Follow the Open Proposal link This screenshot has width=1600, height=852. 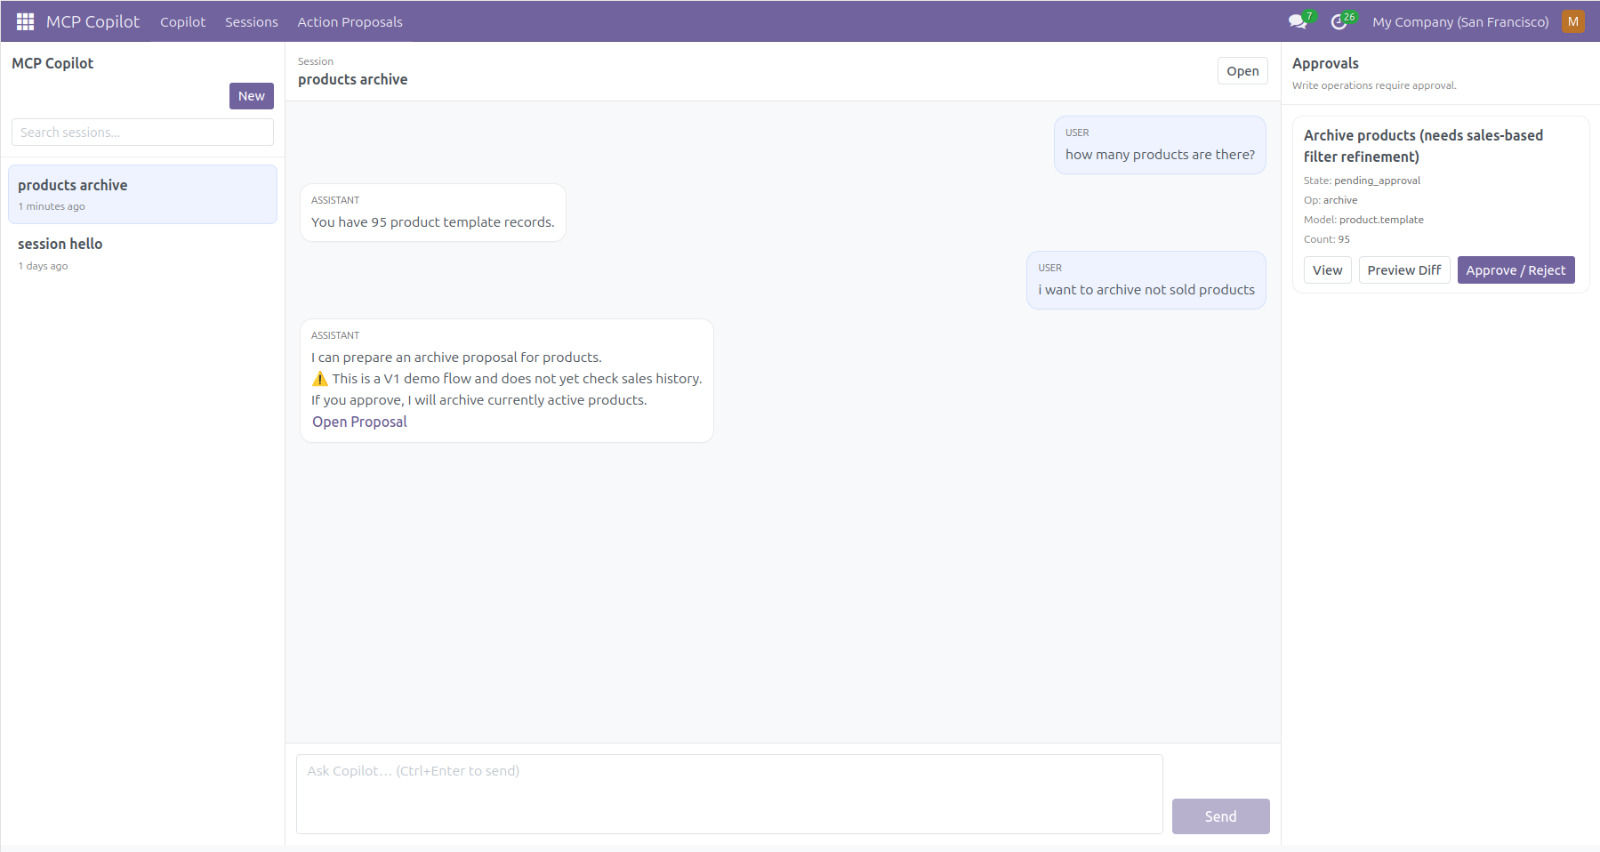coord(359,422)
